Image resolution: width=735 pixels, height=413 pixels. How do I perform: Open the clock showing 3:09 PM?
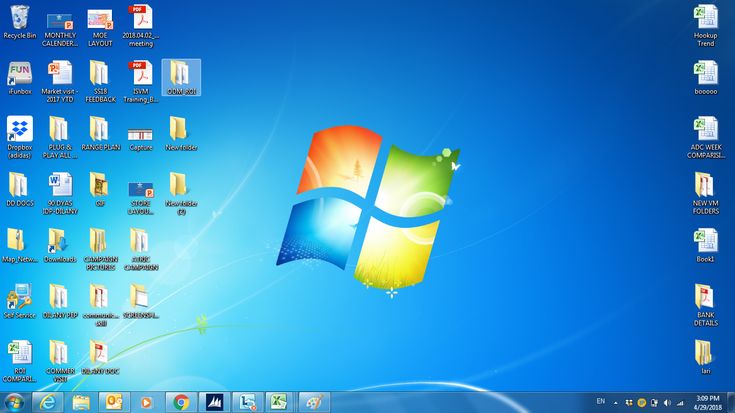(x=708, y=403)
